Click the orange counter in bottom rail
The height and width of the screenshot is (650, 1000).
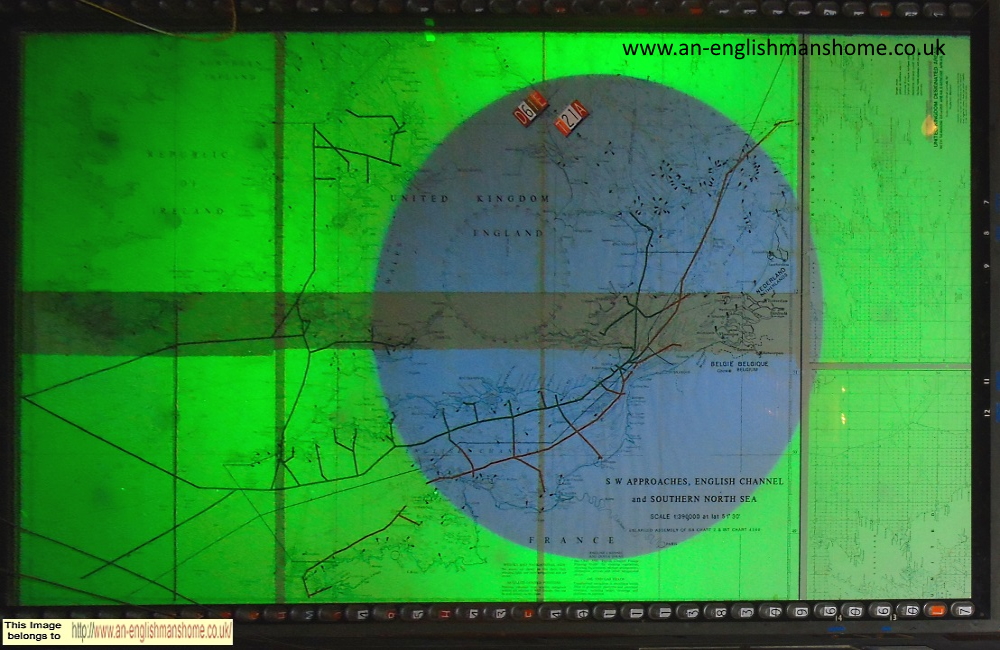tap(936, 611)
